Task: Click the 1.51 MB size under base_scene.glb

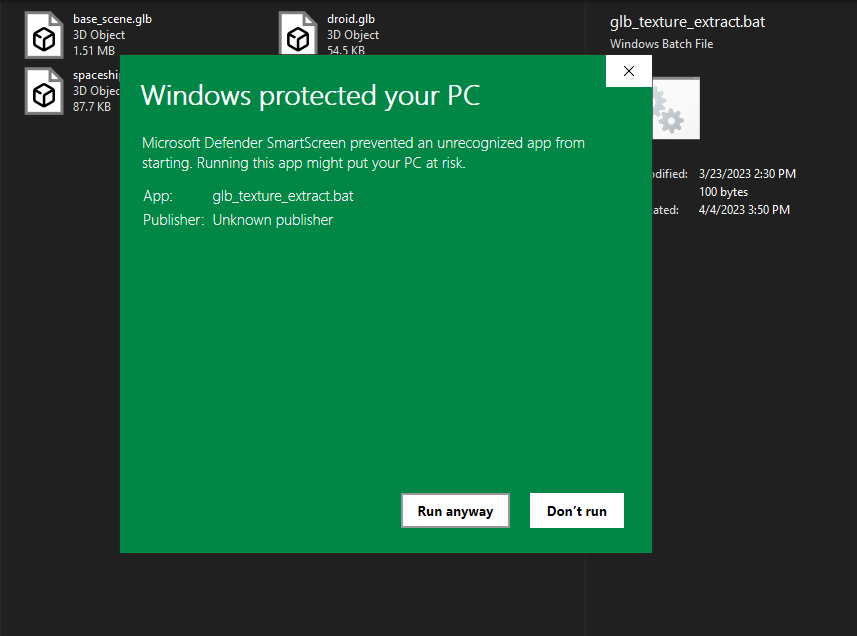Action: pyautogui.click(x=93, y=50)
